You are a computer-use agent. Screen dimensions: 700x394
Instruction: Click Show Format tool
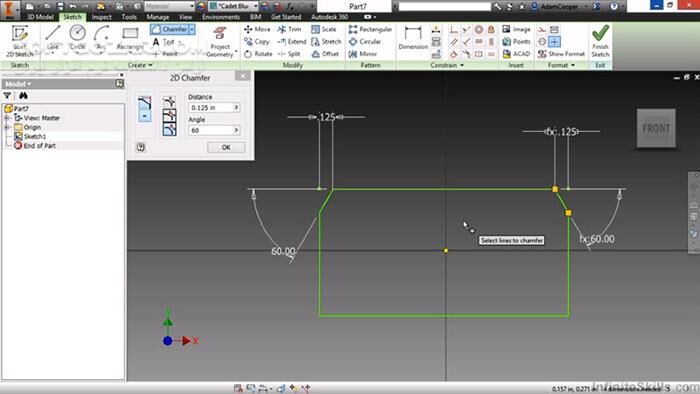[561, 54]
